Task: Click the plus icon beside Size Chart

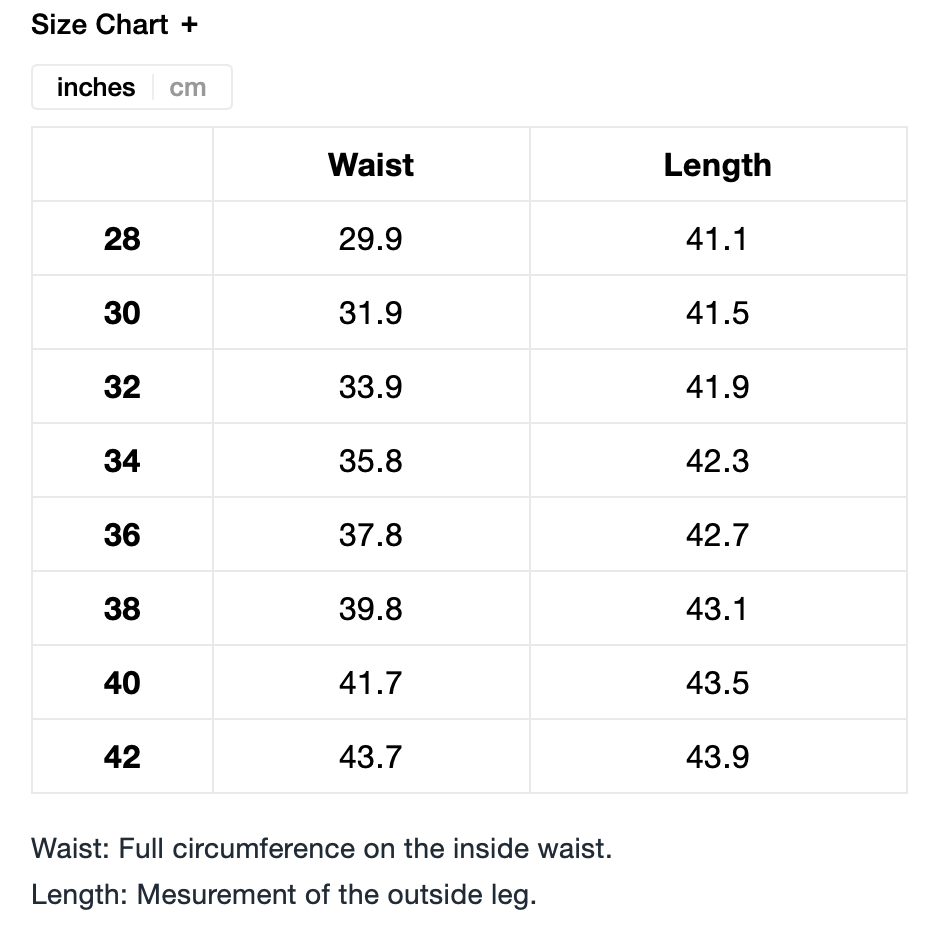Action: (190, 25)
